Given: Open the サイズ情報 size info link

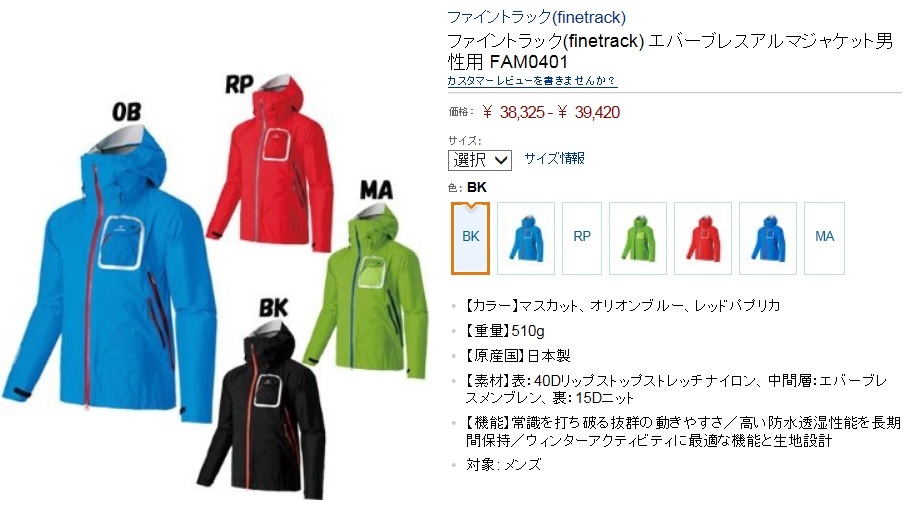Looking at the screenshot, I should point(554,158).
